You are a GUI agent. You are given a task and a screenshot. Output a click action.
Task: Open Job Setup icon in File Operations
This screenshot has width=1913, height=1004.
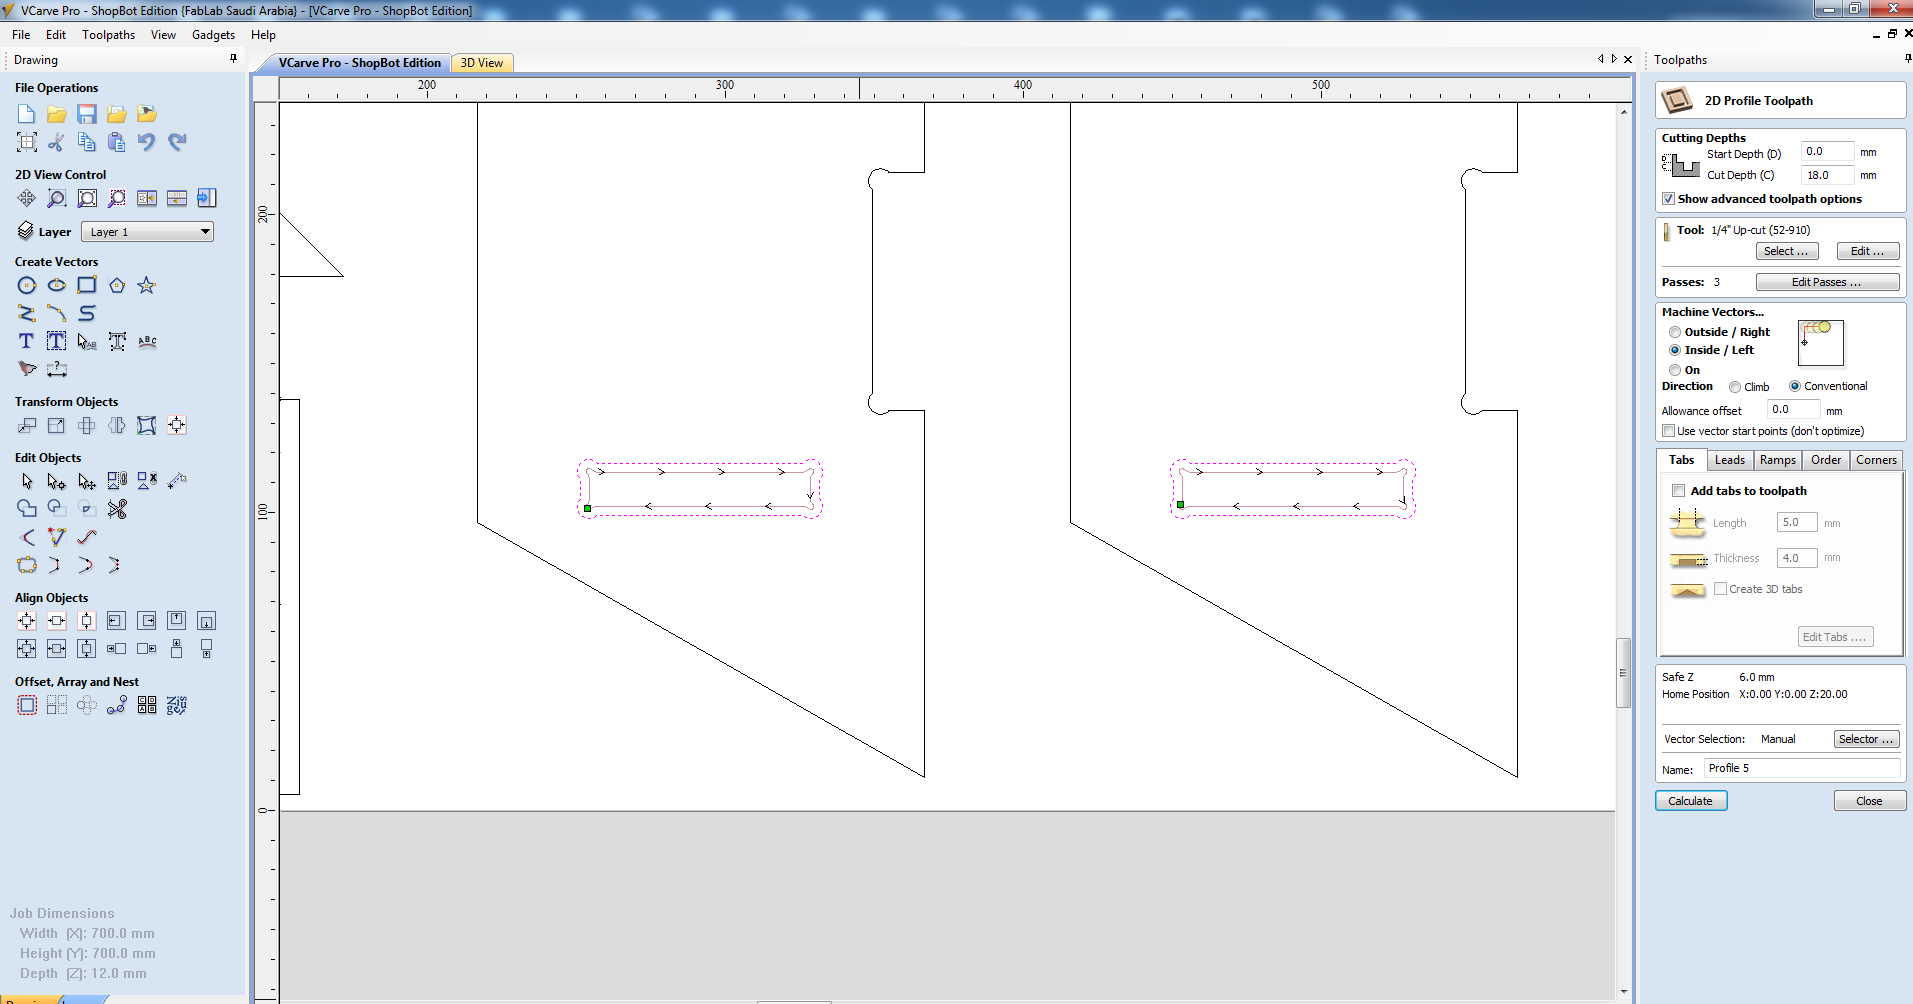[27, 142]
